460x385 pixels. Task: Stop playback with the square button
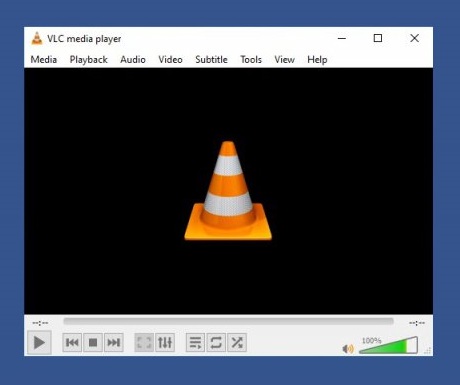coord(93,342)
